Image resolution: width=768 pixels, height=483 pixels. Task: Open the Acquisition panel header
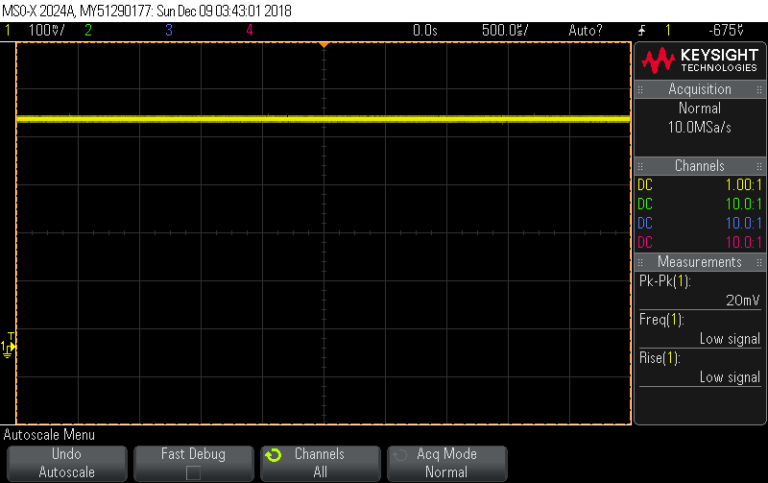[x=699, y=89]
